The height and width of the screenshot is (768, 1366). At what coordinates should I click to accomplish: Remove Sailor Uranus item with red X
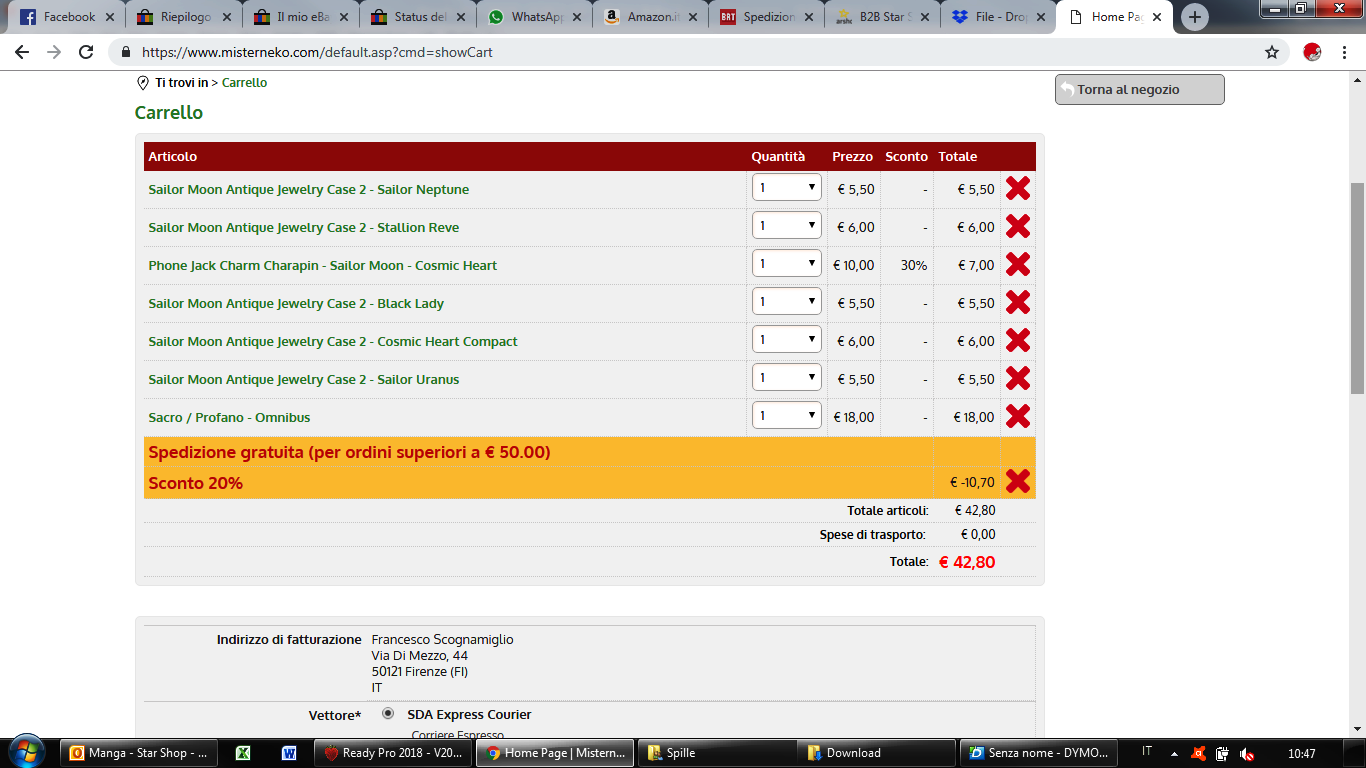1017,378
